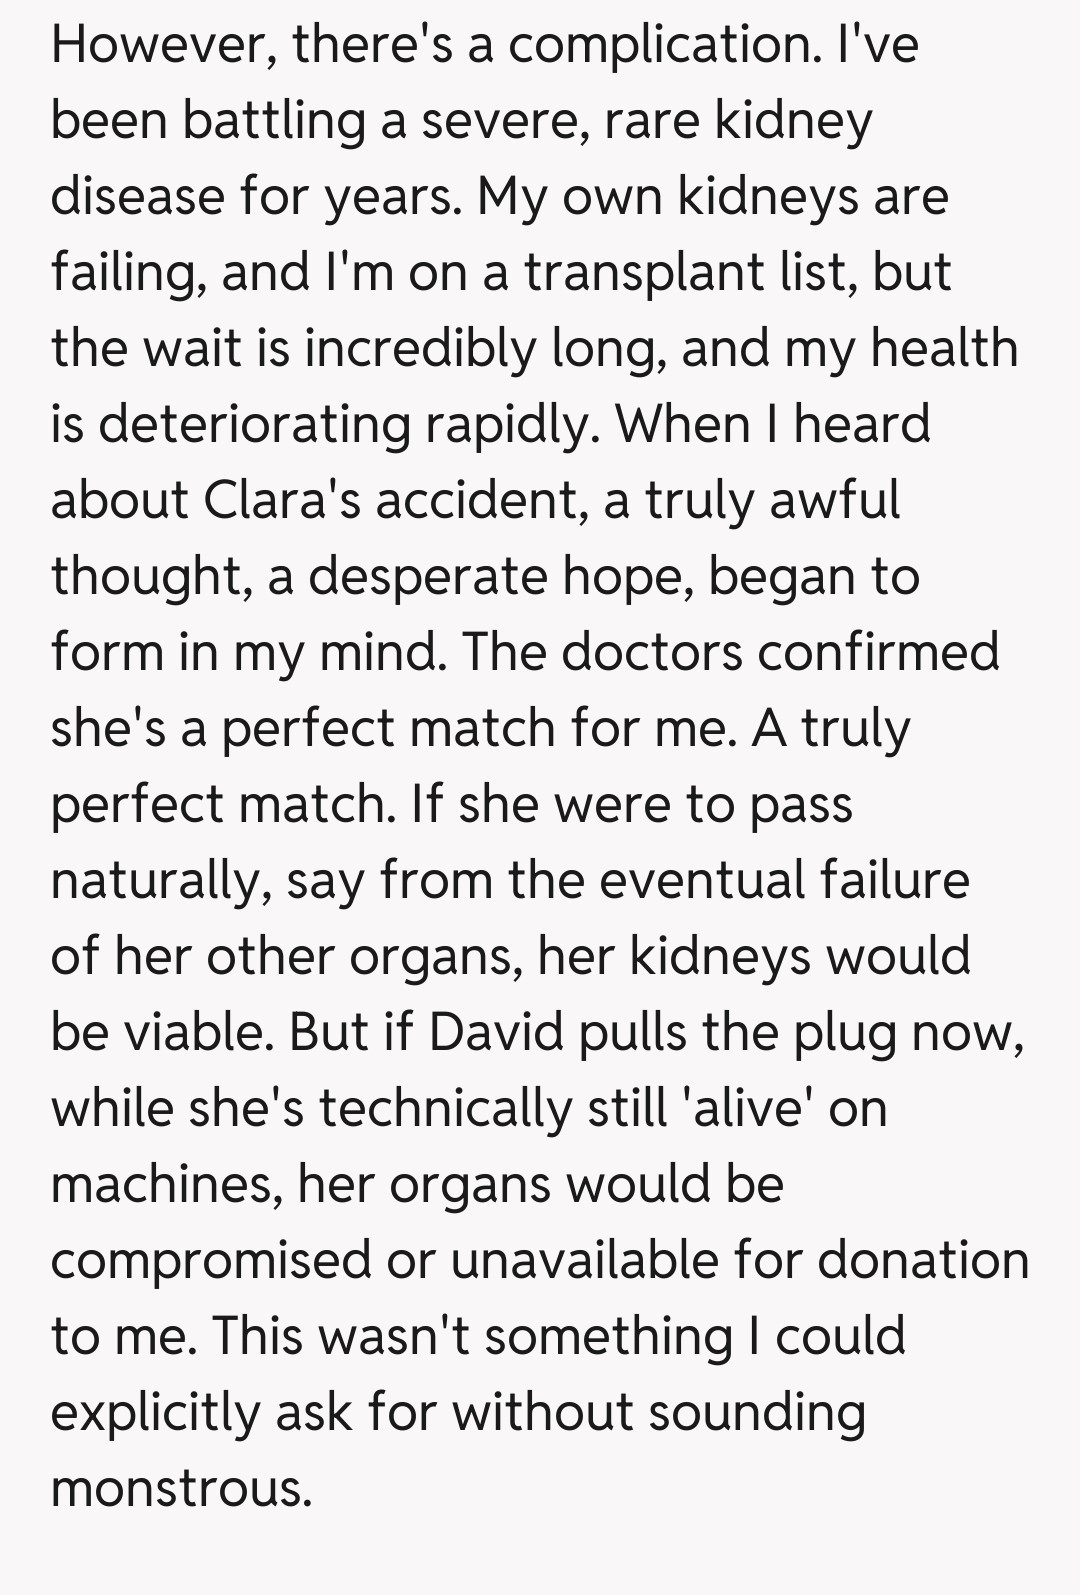Viewport: 1080px width, 1595px height.
Task: Tap the word "compromised" in the paragraph
Action: (210, 1261)
